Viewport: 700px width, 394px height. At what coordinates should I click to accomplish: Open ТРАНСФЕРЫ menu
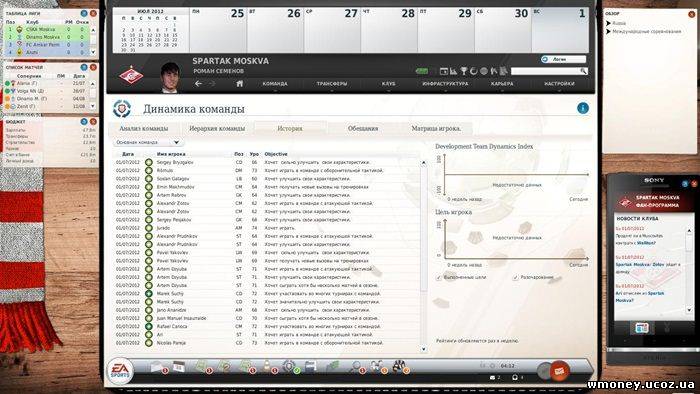[x=332, y=84]
